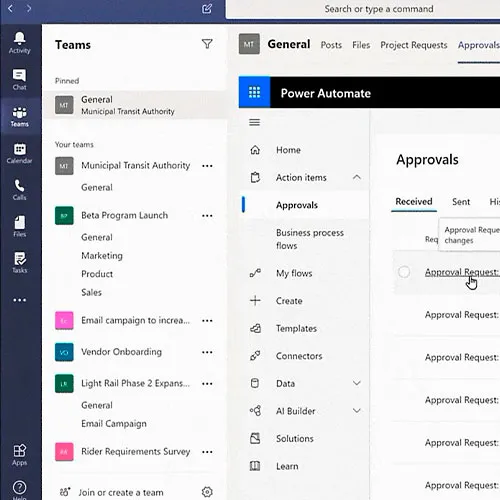Expand the AI Builder section chevron

(357, 411)
